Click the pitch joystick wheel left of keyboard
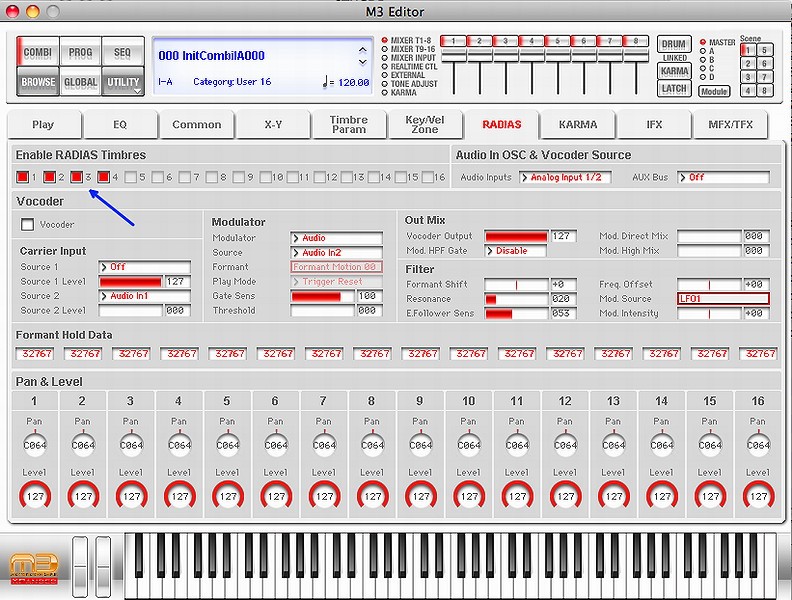 [x=80, y=567]
